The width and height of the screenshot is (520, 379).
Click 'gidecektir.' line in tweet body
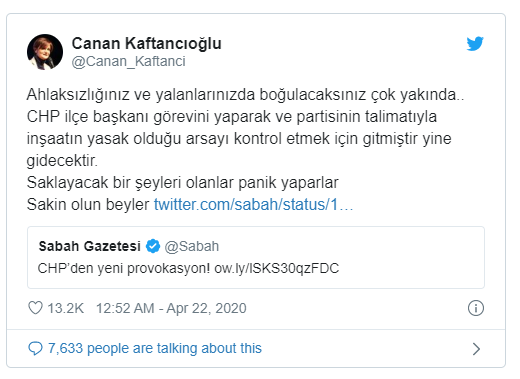pyautogui.click(x=62, y=161)
